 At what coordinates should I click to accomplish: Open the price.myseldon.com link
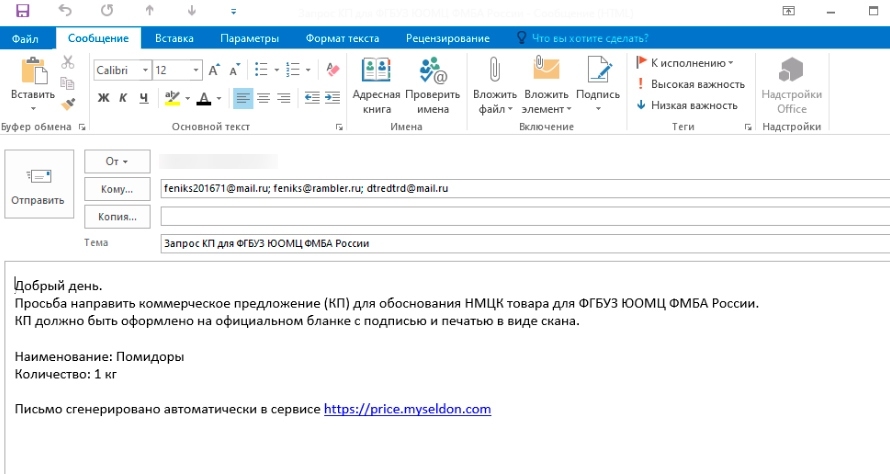[x=407, y=409]
